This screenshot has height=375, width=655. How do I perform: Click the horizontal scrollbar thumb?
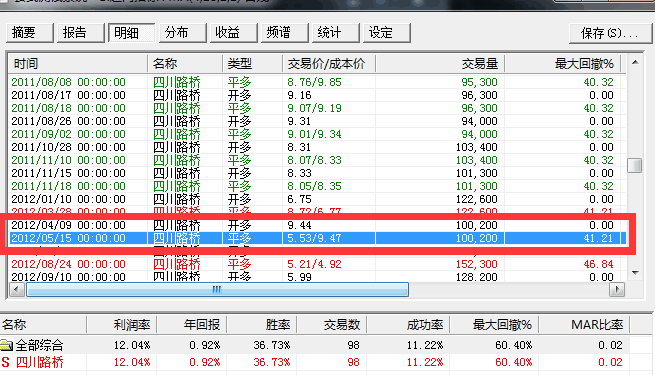(217, 289)
